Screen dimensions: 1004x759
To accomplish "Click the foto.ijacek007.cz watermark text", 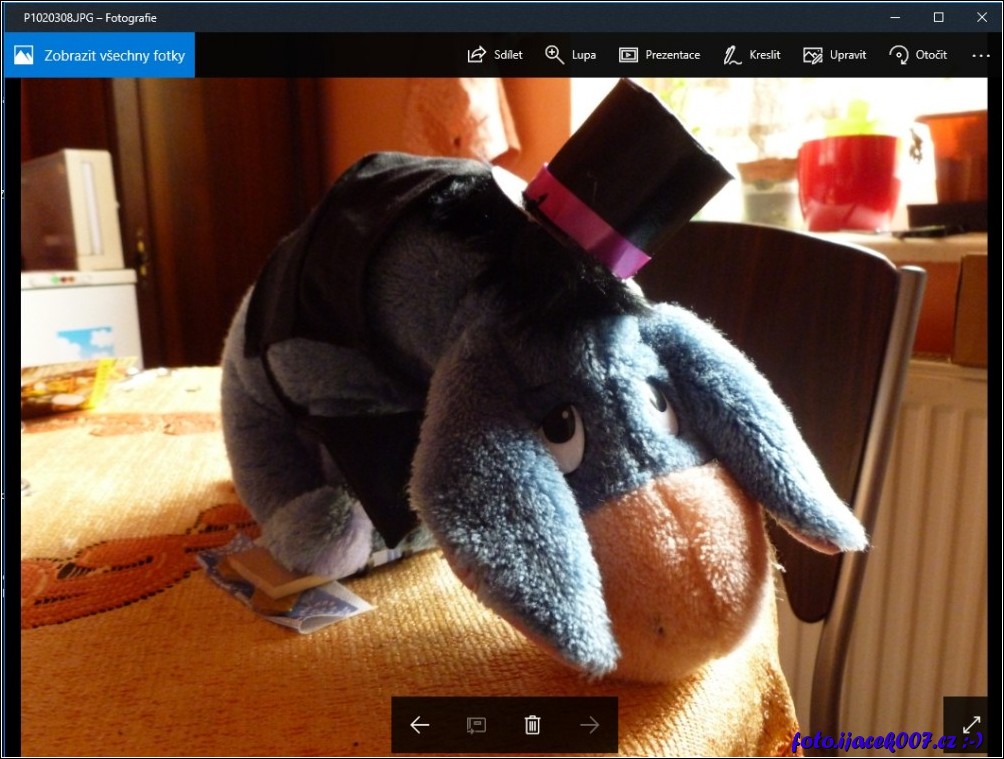I will tap(886, 741).
